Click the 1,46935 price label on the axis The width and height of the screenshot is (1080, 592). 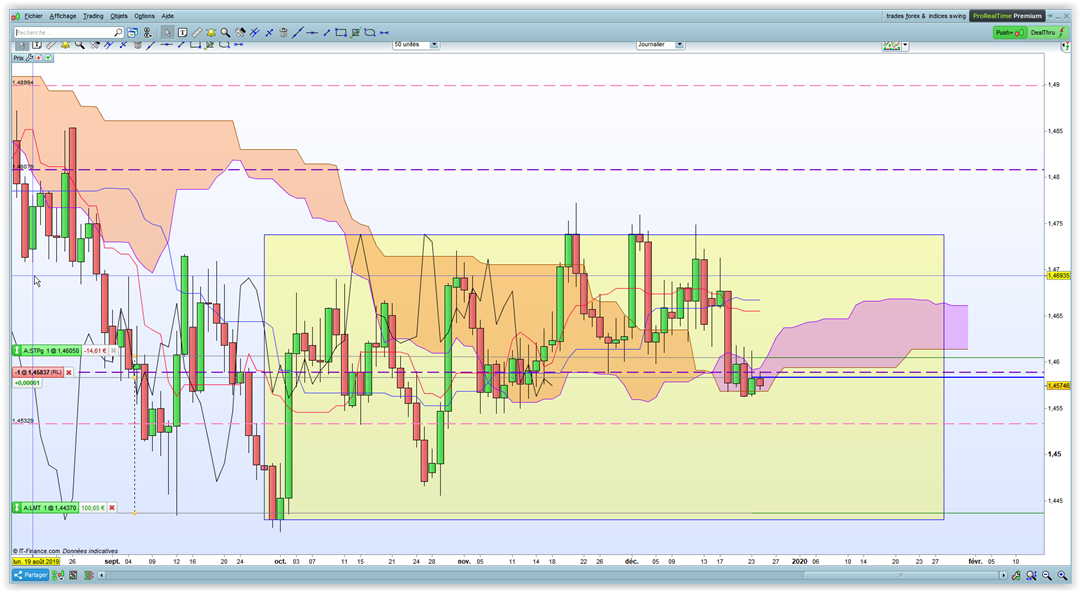(x=1058, y=275)
